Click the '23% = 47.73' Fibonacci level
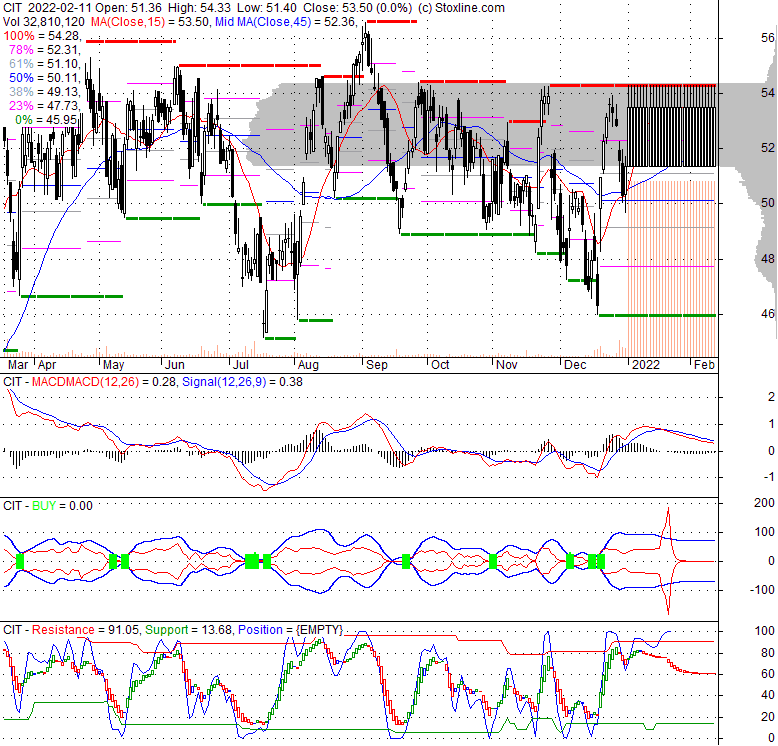 click(x=45, y=105)
